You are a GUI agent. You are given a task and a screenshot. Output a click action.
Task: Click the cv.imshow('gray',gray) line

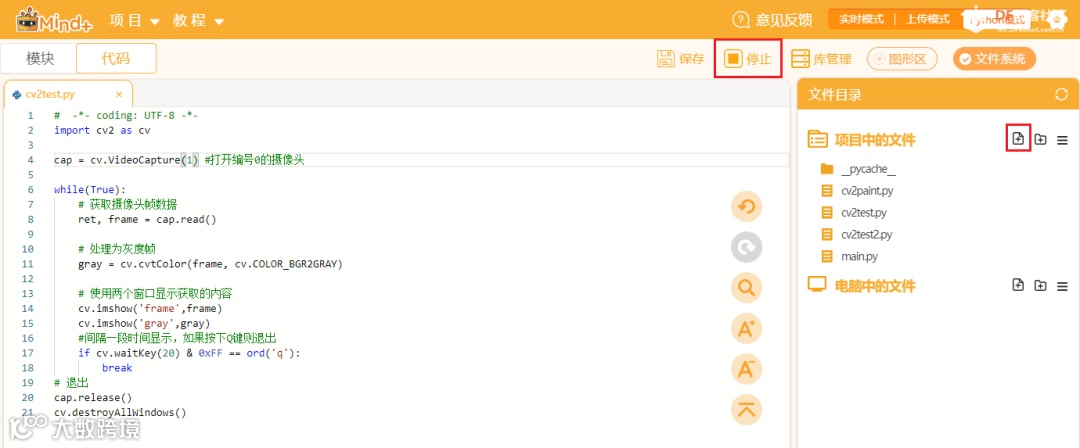click(x=144, y=323)
